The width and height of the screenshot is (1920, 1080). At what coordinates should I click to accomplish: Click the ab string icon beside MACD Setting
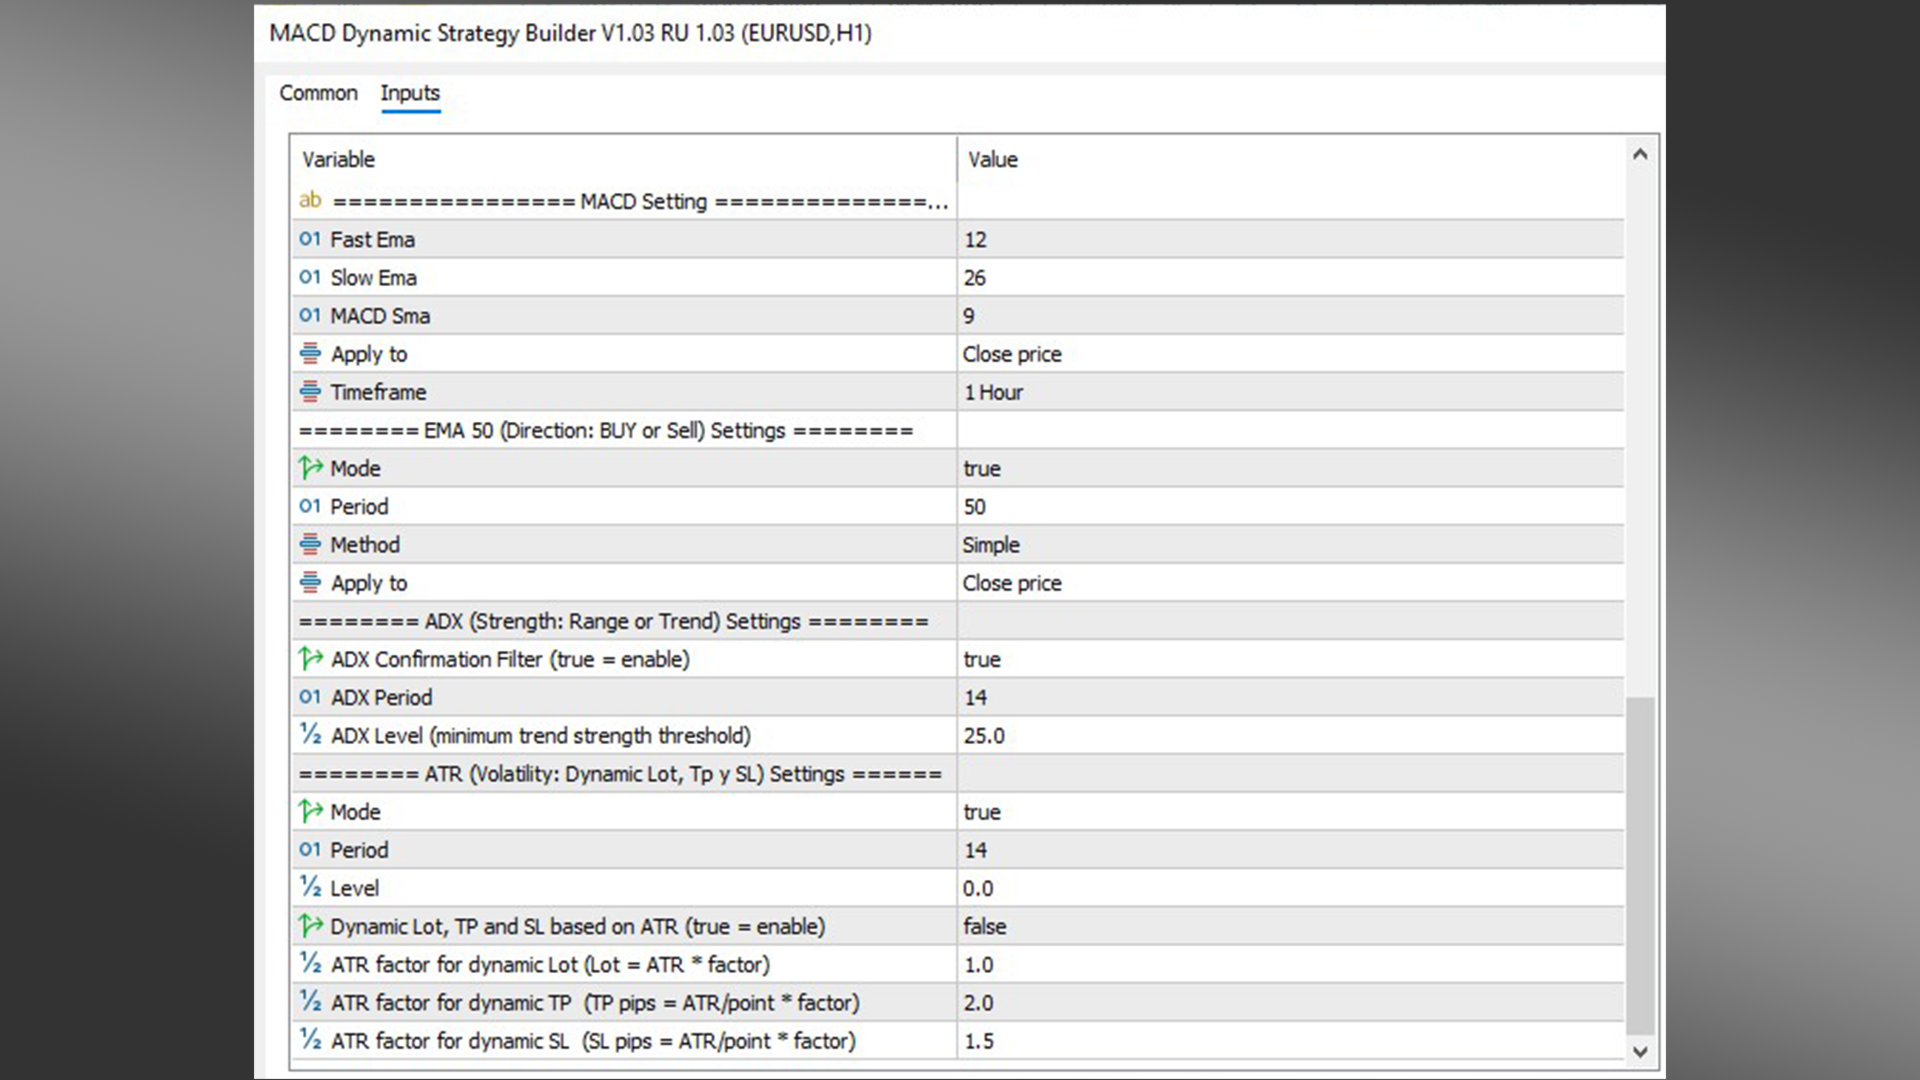(310, 200)
